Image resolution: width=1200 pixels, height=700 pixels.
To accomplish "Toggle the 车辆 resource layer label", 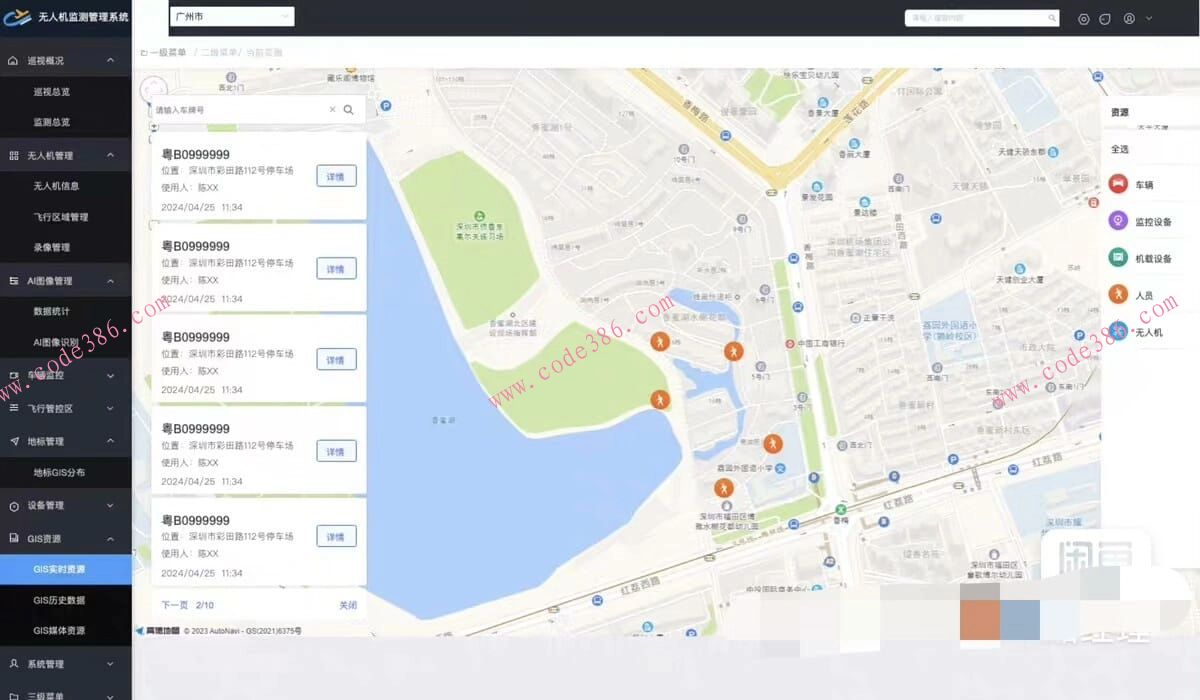I will [x=1144, y=186].
